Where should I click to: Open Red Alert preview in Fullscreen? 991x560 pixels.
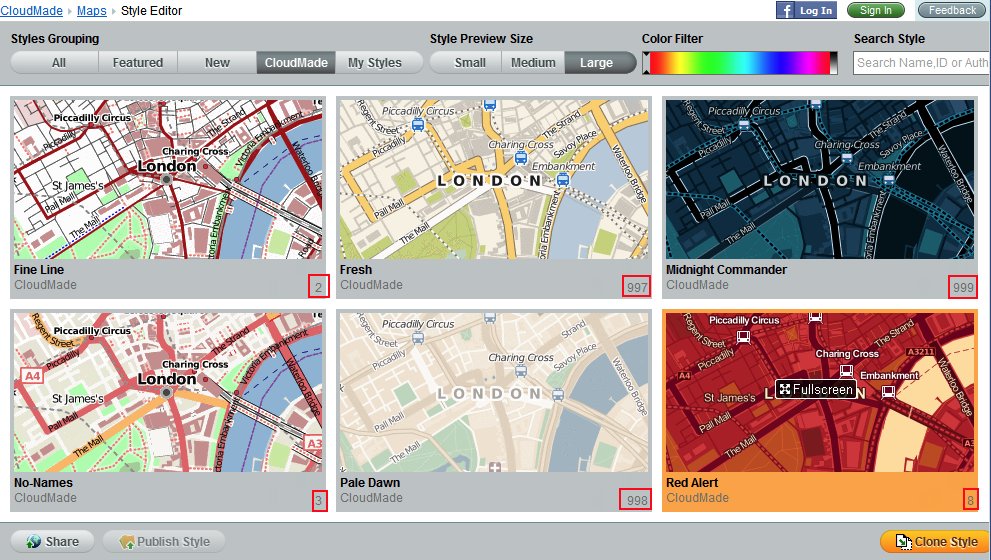[816, 389]
